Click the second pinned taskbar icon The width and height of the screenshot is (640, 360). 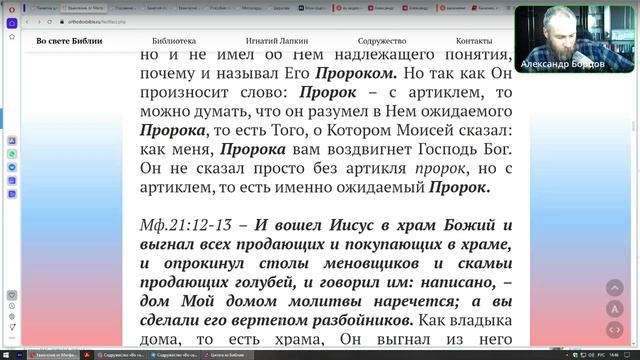coord(20,355)
